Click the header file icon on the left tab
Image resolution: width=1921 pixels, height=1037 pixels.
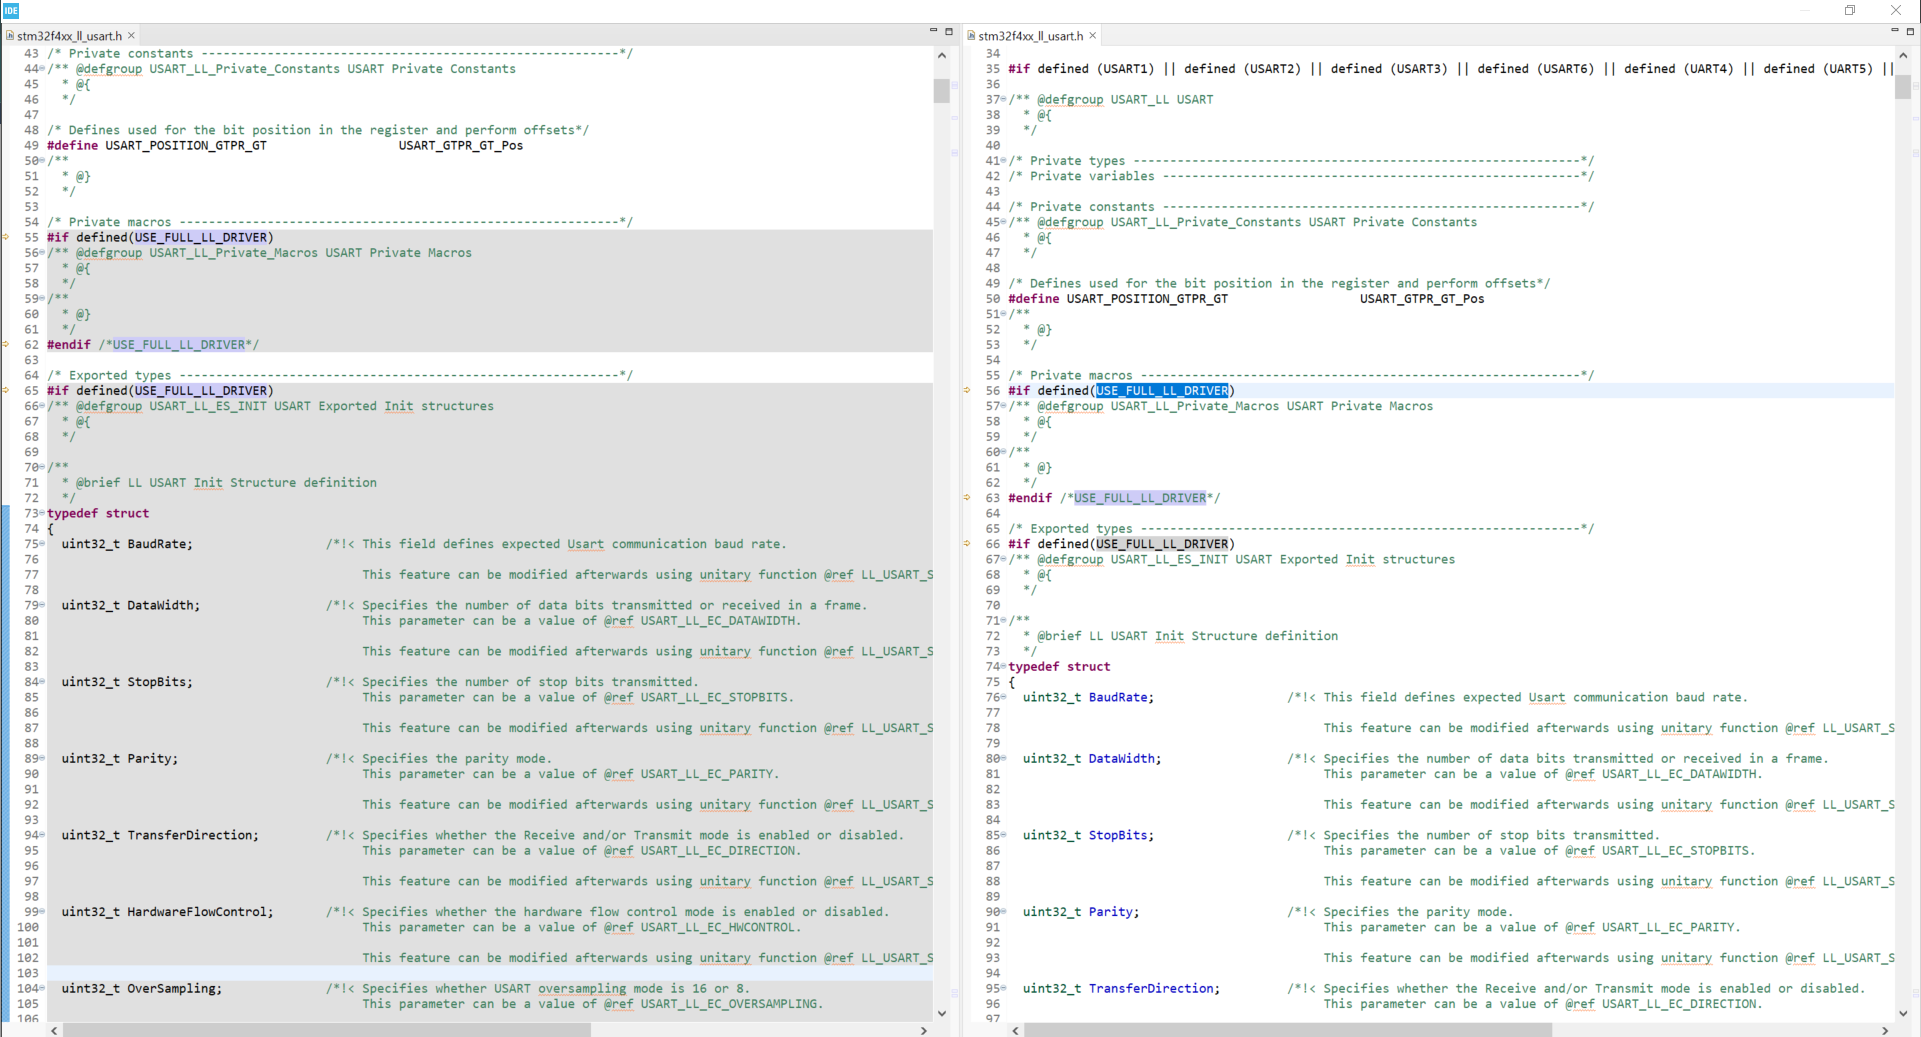pos(8,35)
